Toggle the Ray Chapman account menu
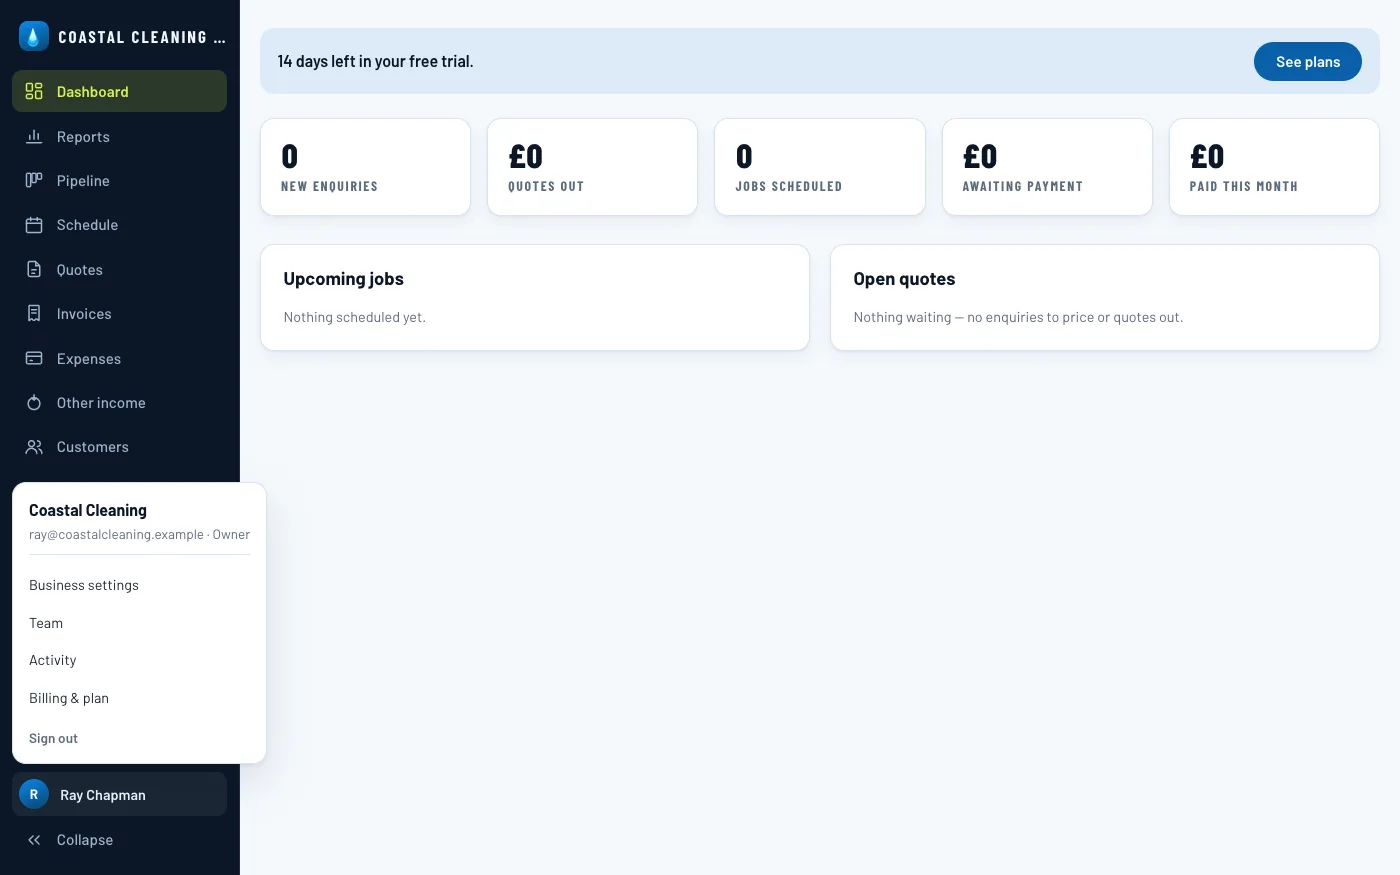The image size is (1400, 875). pyautogui.click(x=119, y=794)
